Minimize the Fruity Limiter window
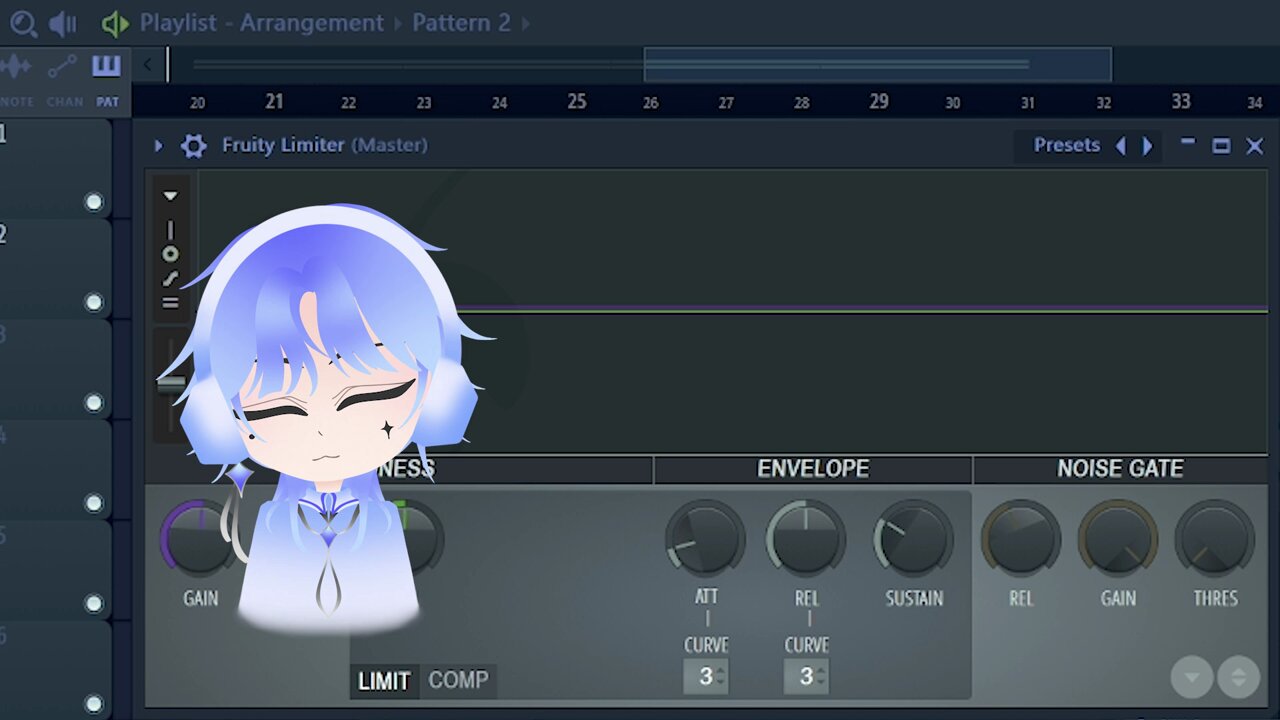Viewport: 1280px width, 720px height. 1187,143
